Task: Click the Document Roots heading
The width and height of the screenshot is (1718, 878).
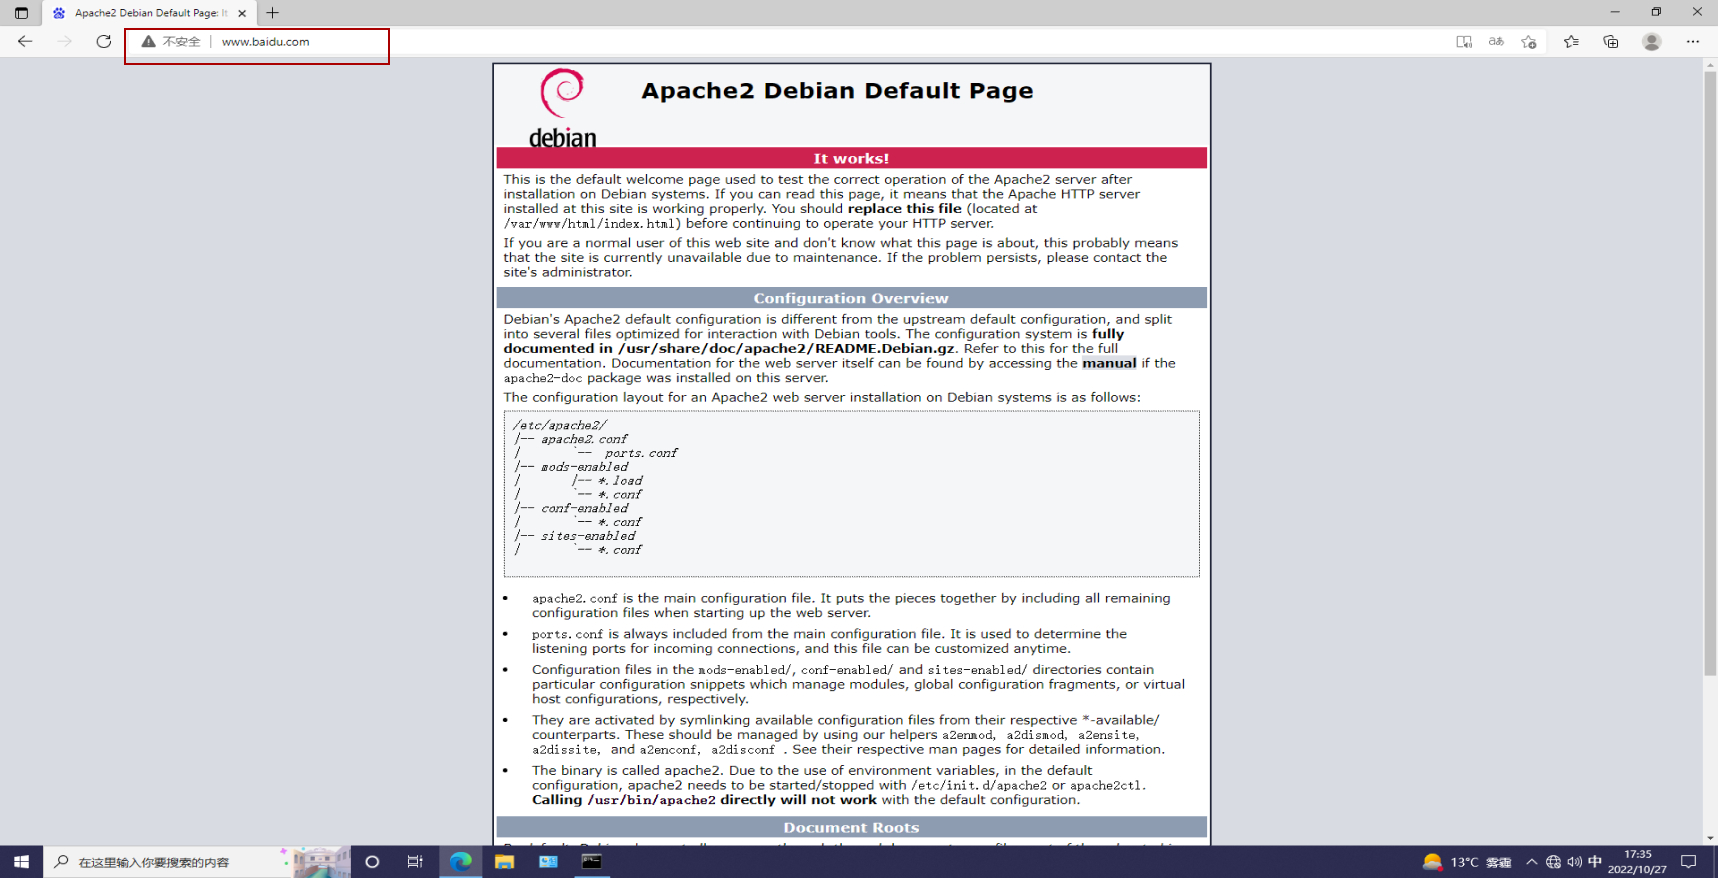Action: pos(851,827)
